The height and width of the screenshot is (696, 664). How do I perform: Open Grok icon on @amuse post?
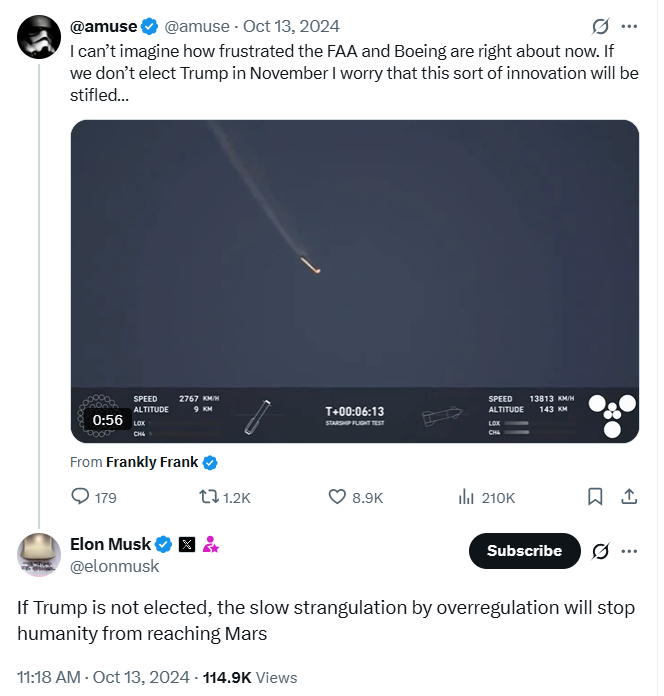pos(601,26)
